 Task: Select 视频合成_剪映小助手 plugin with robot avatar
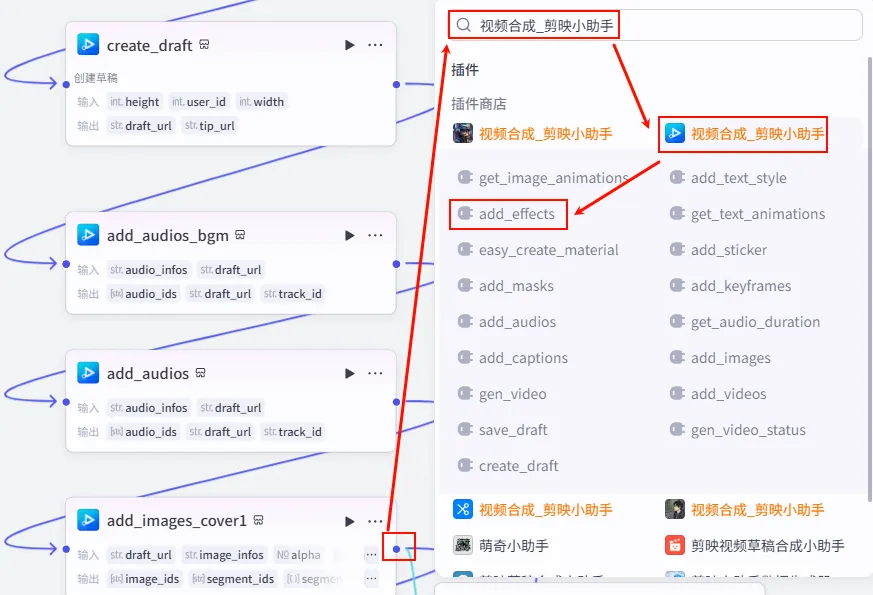tap(532, 134)
